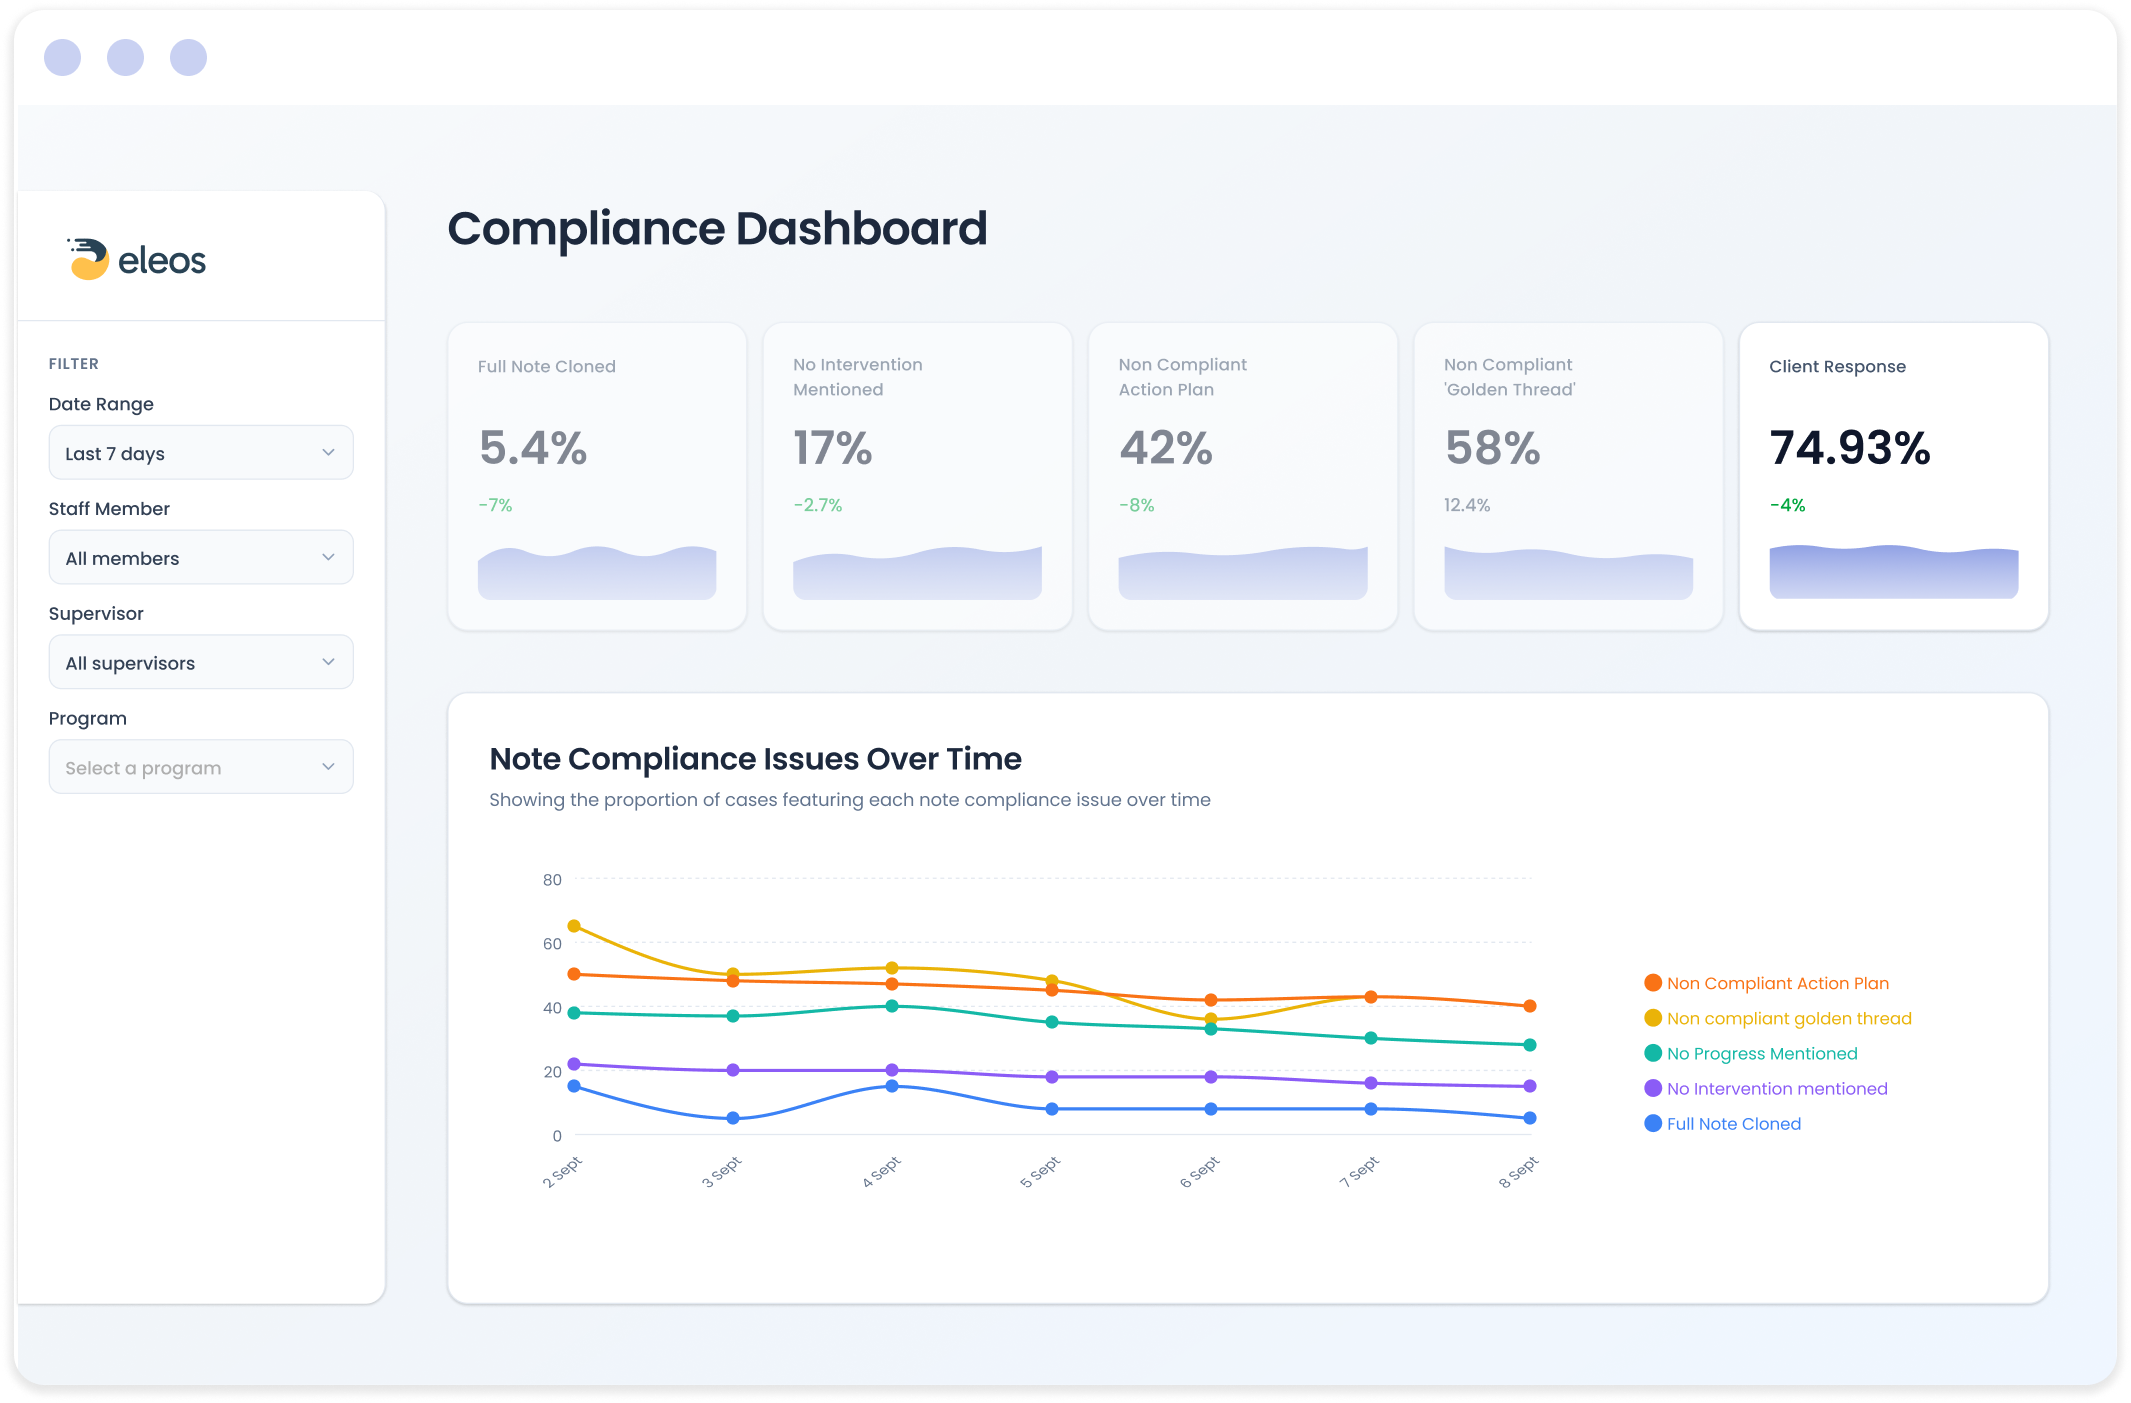Click the eleos logo icon
This screenshot has height=1403, width=2131.
click(x=89, y=259)
